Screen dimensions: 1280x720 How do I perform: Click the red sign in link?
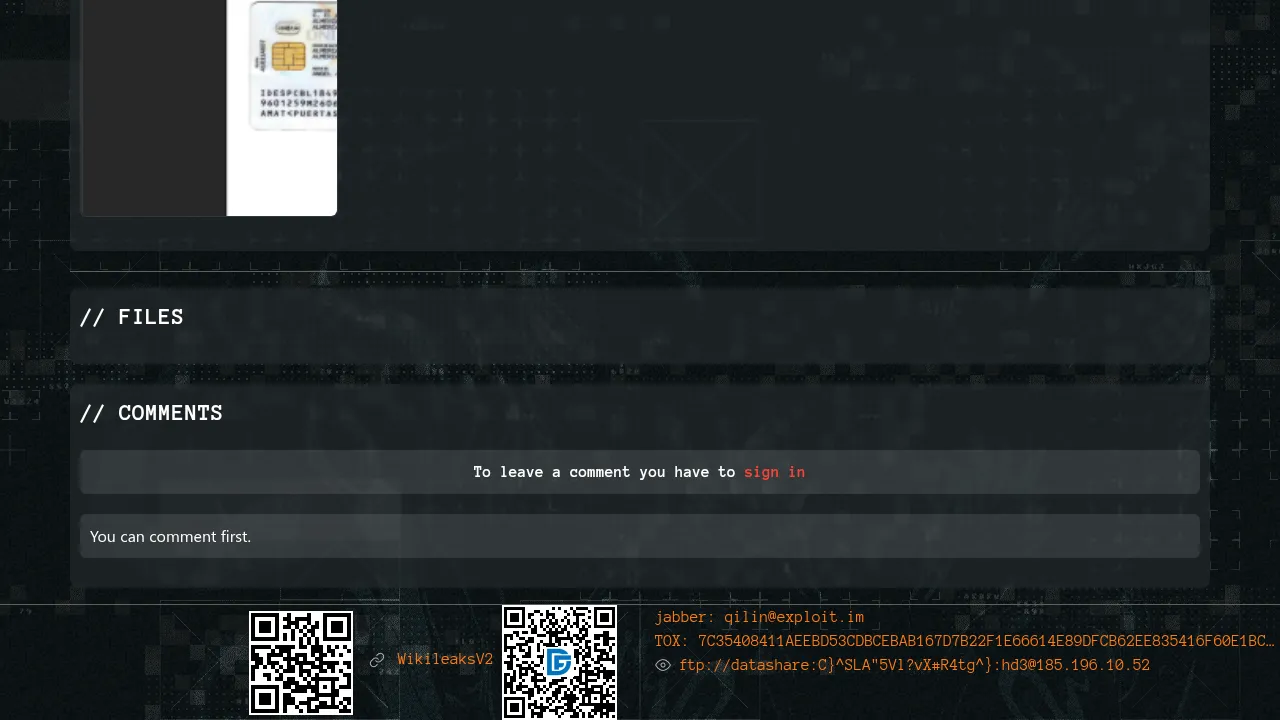tap(774, 472)
